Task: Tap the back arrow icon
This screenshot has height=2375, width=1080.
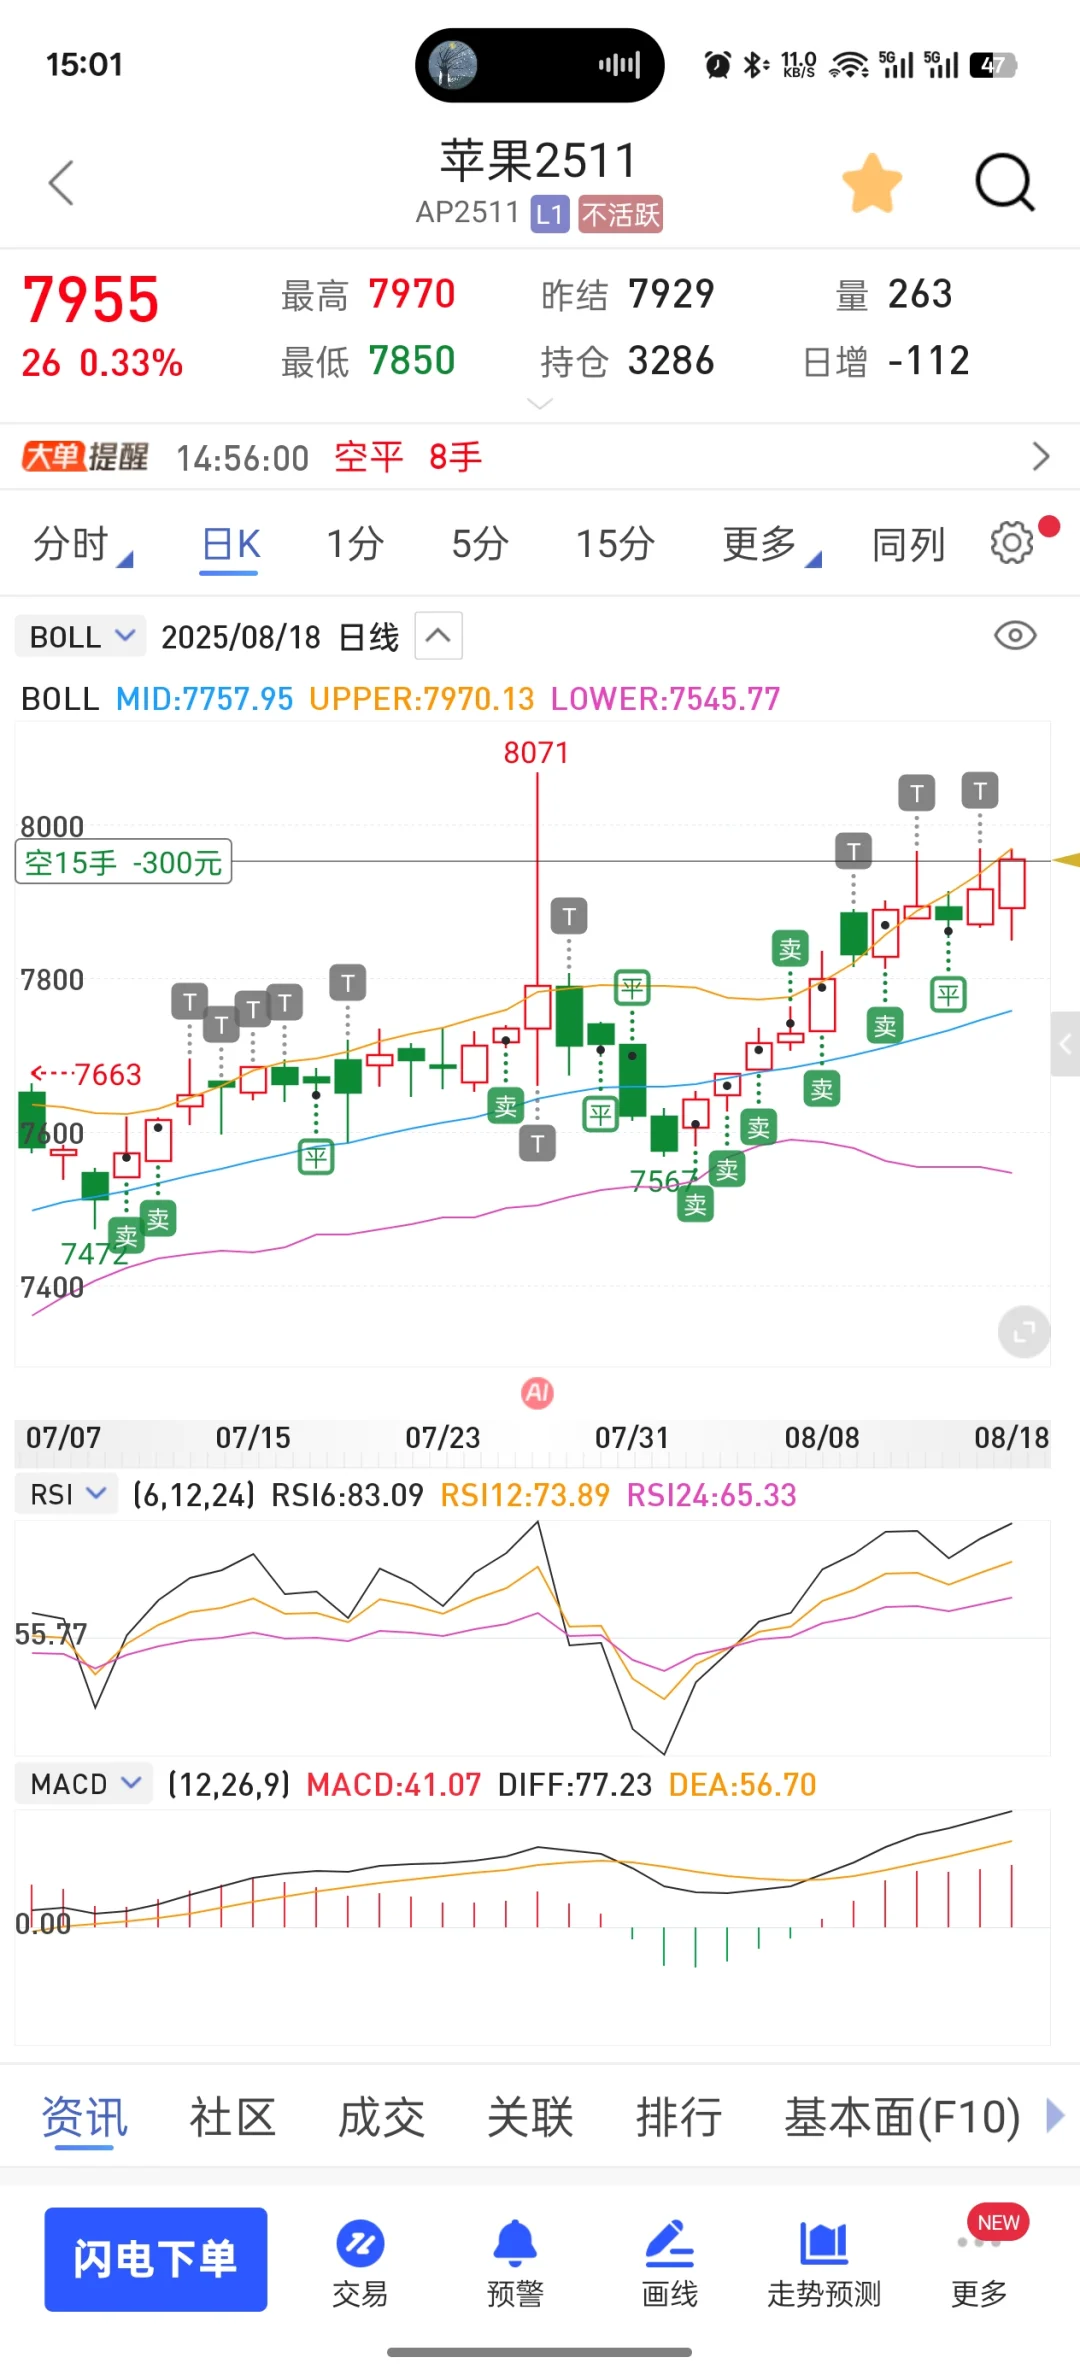Action: coord(62,182)
